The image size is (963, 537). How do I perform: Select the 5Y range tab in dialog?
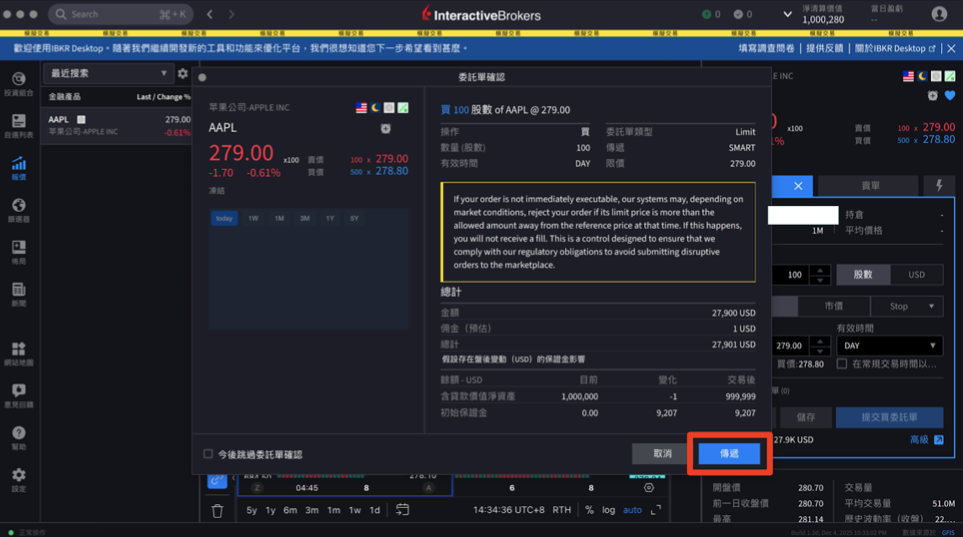[354, 218]
